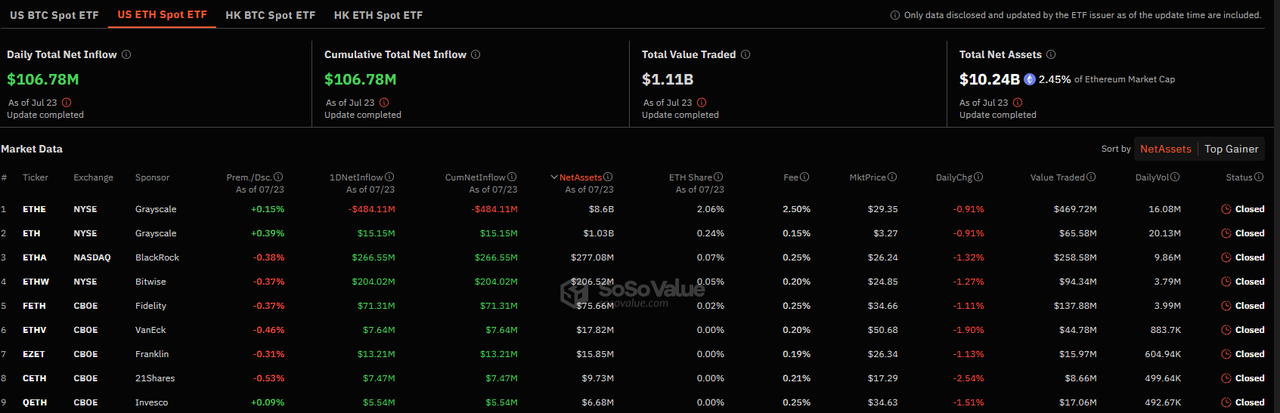
Task: Click the 20.13M DailyVol value
Action: tap(1165, 233)
